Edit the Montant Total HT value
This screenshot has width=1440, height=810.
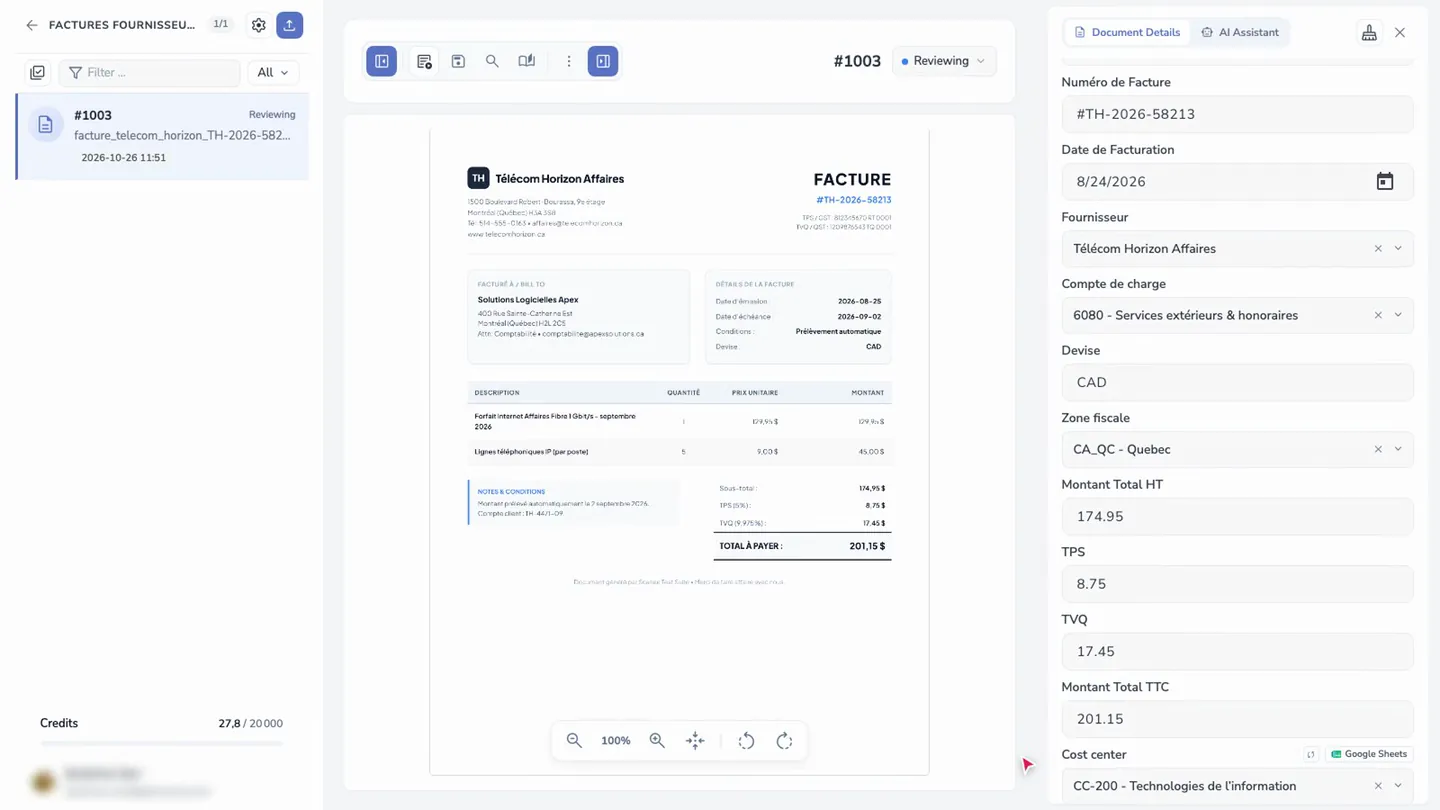(1237, 517)
